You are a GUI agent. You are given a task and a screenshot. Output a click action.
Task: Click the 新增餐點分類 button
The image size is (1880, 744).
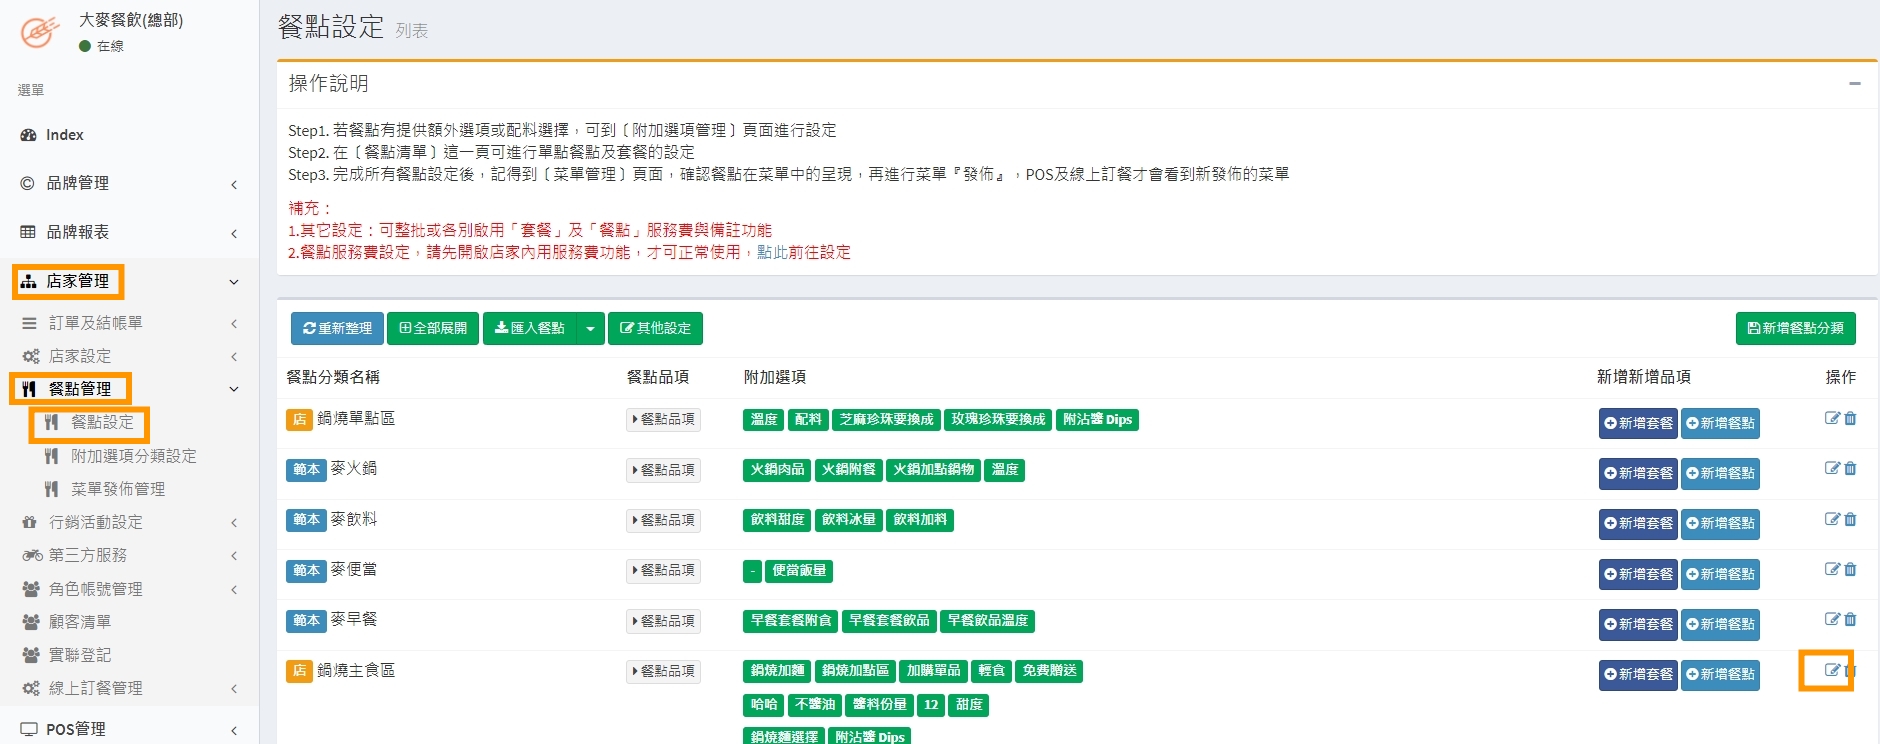coord(1795,328)
